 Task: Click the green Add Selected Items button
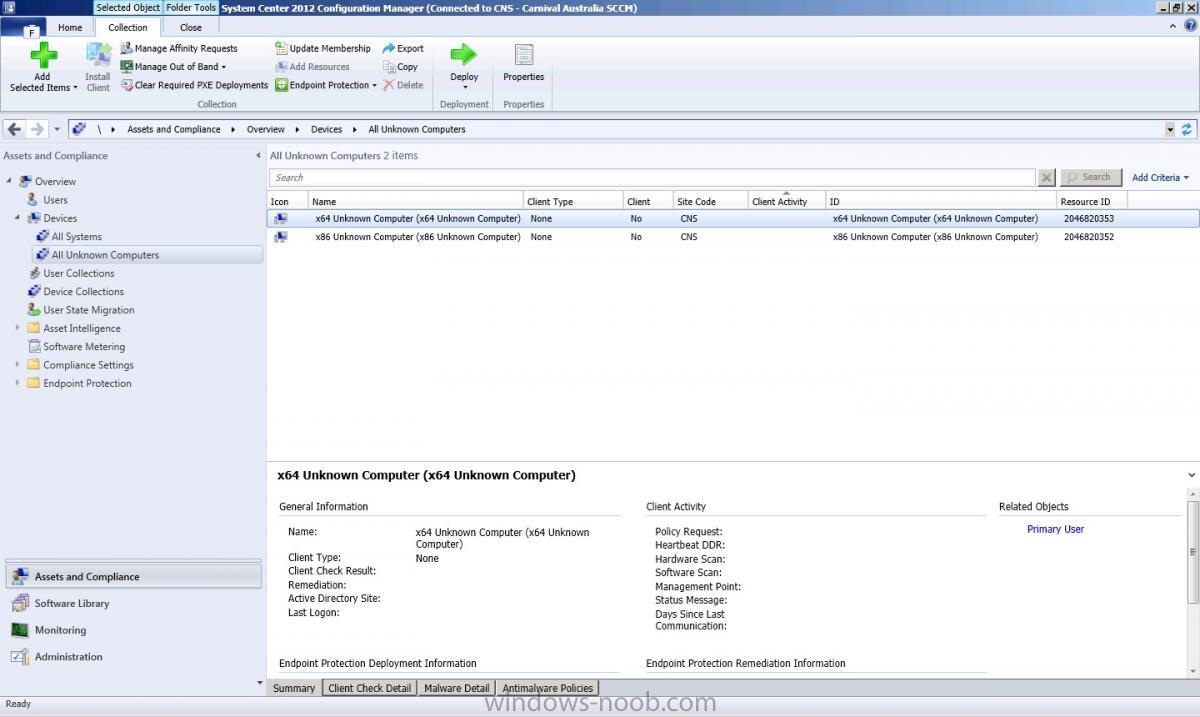tap(43, 68)
